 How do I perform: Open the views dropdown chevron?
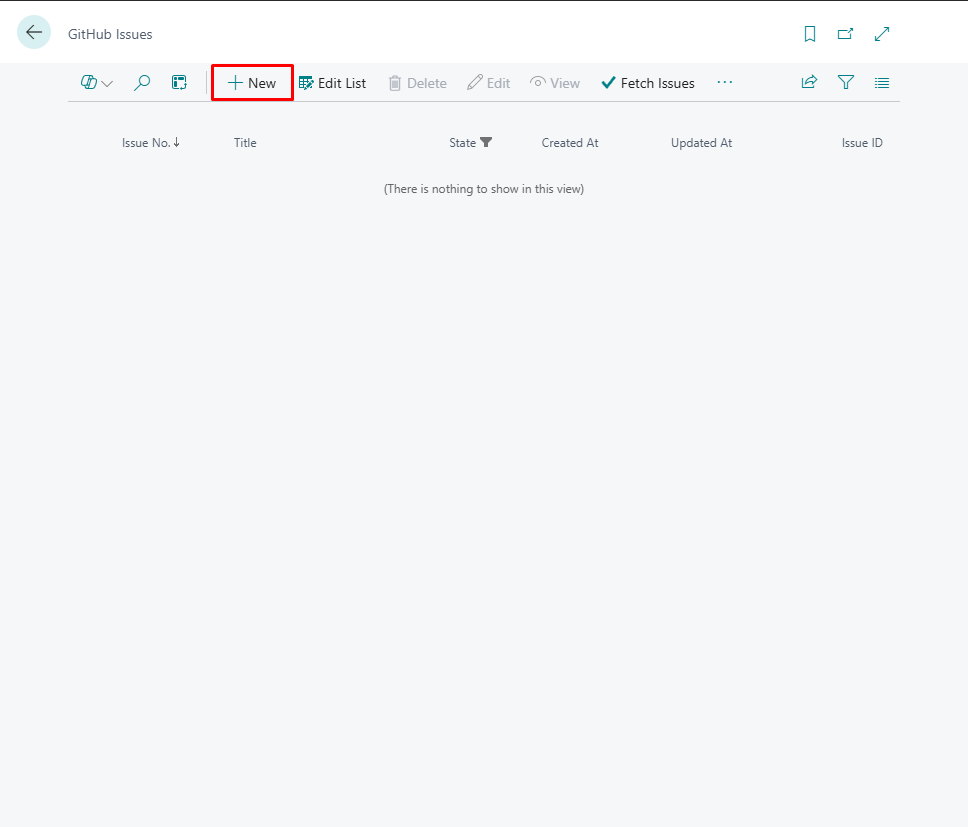click(107, 83)
